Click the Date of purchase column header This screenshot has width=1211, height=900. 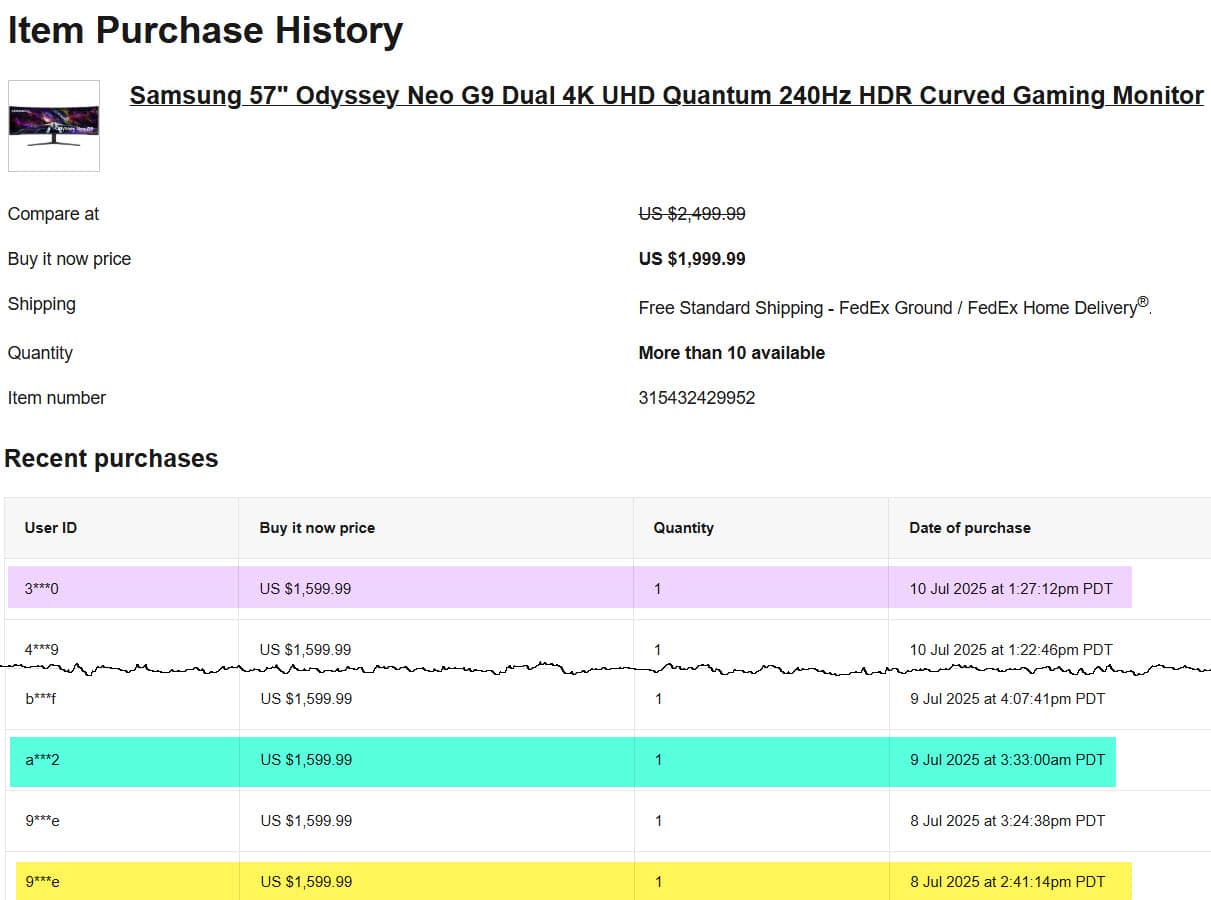[969, 528]
